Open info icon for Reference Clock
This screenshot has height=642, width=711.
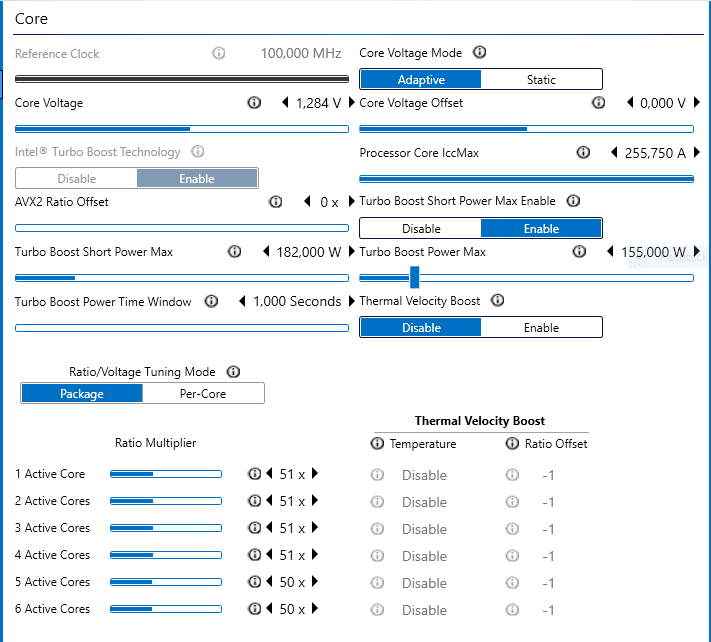point(219,54)
